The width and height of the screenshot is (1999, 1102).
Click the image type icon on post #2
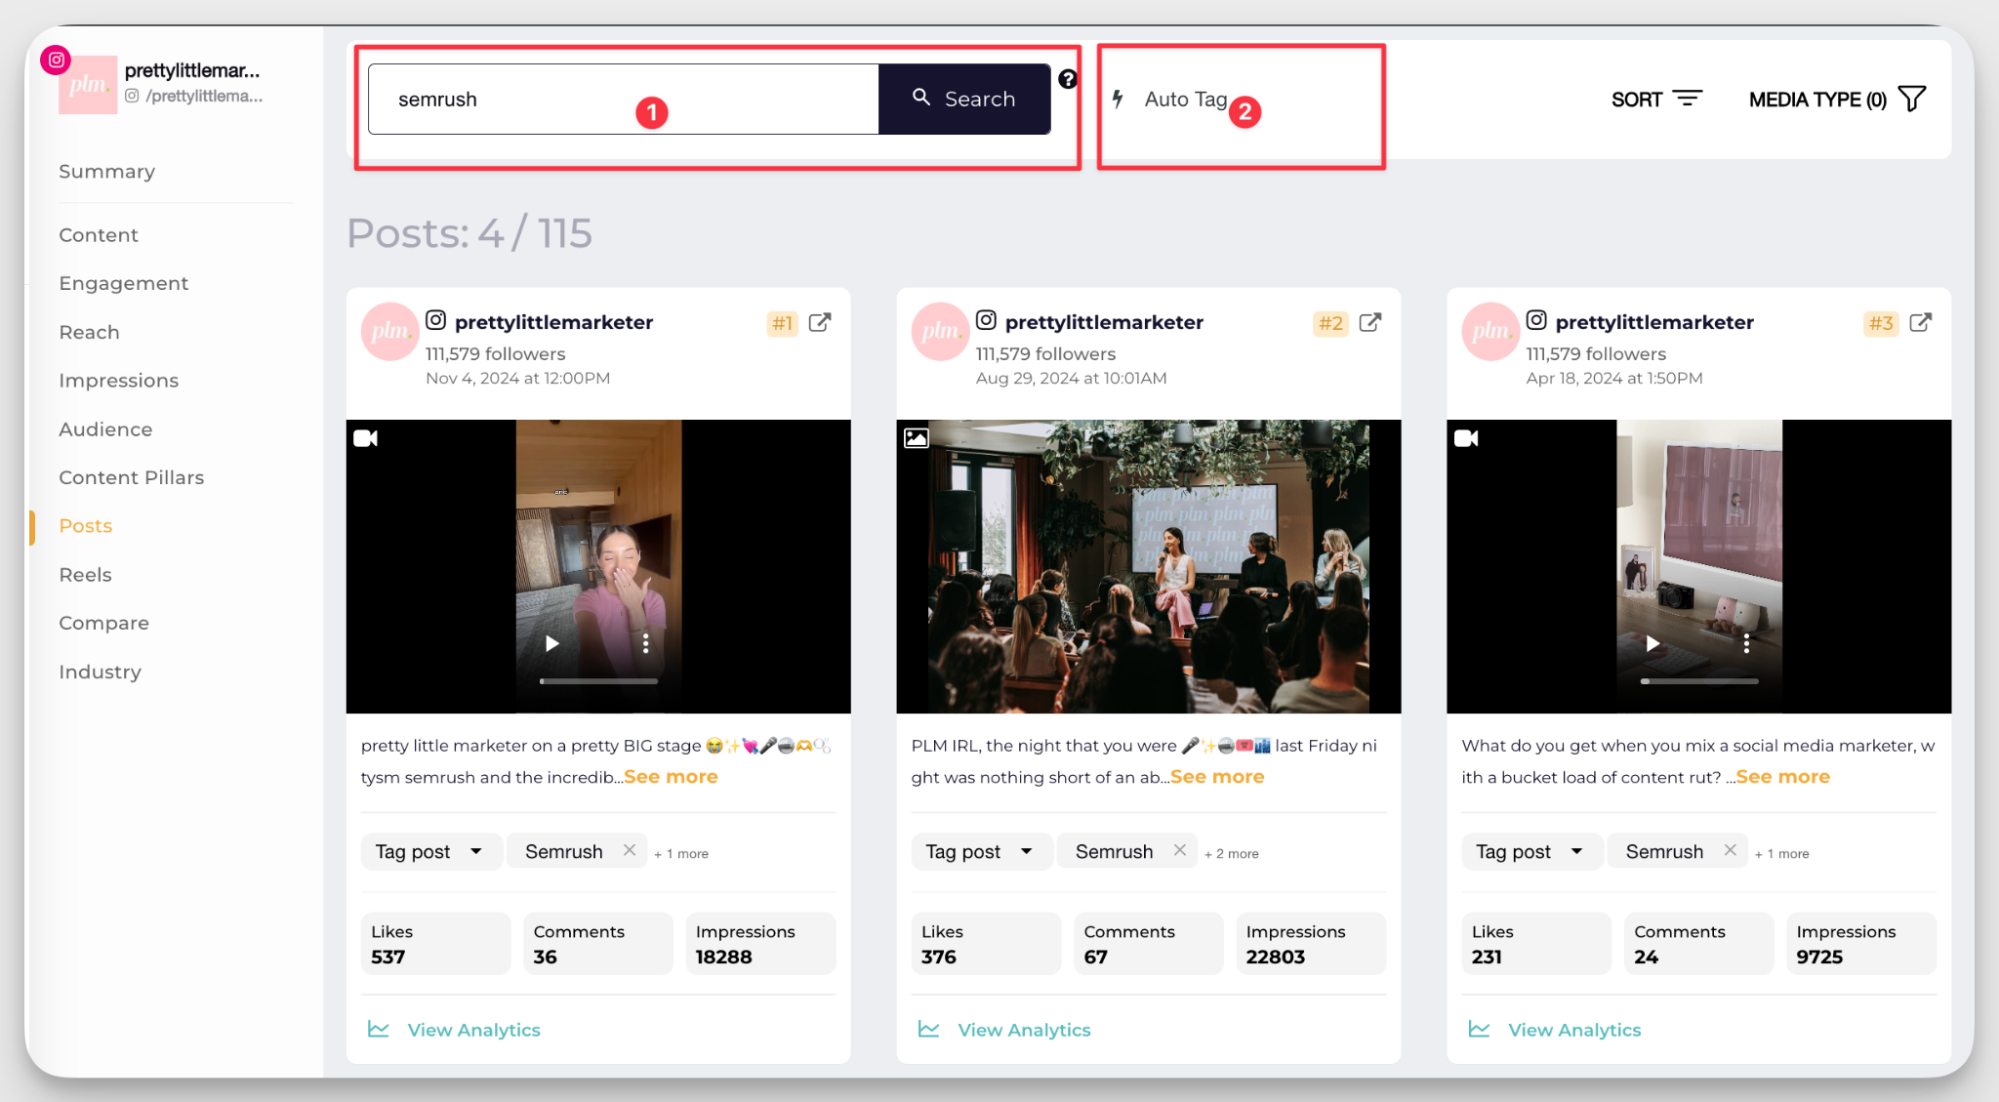coord(917,438)
